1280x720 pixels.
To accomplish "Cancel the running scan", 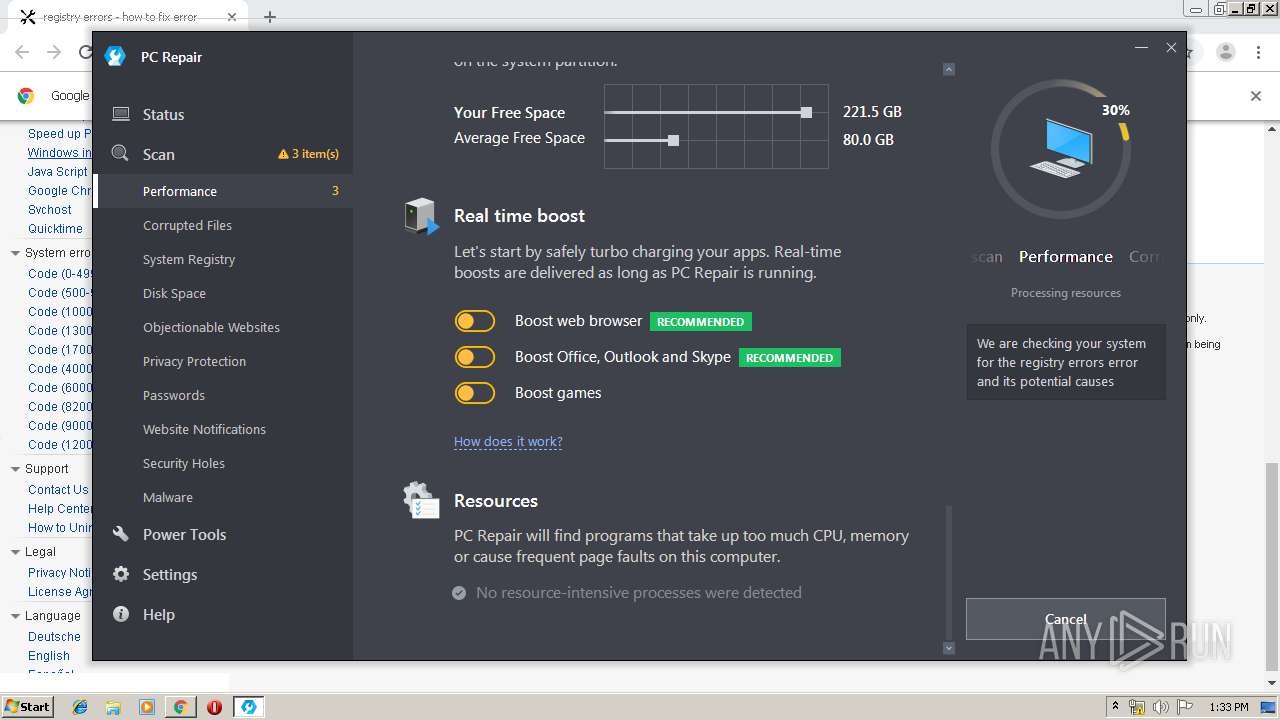I will (1066, 619).
